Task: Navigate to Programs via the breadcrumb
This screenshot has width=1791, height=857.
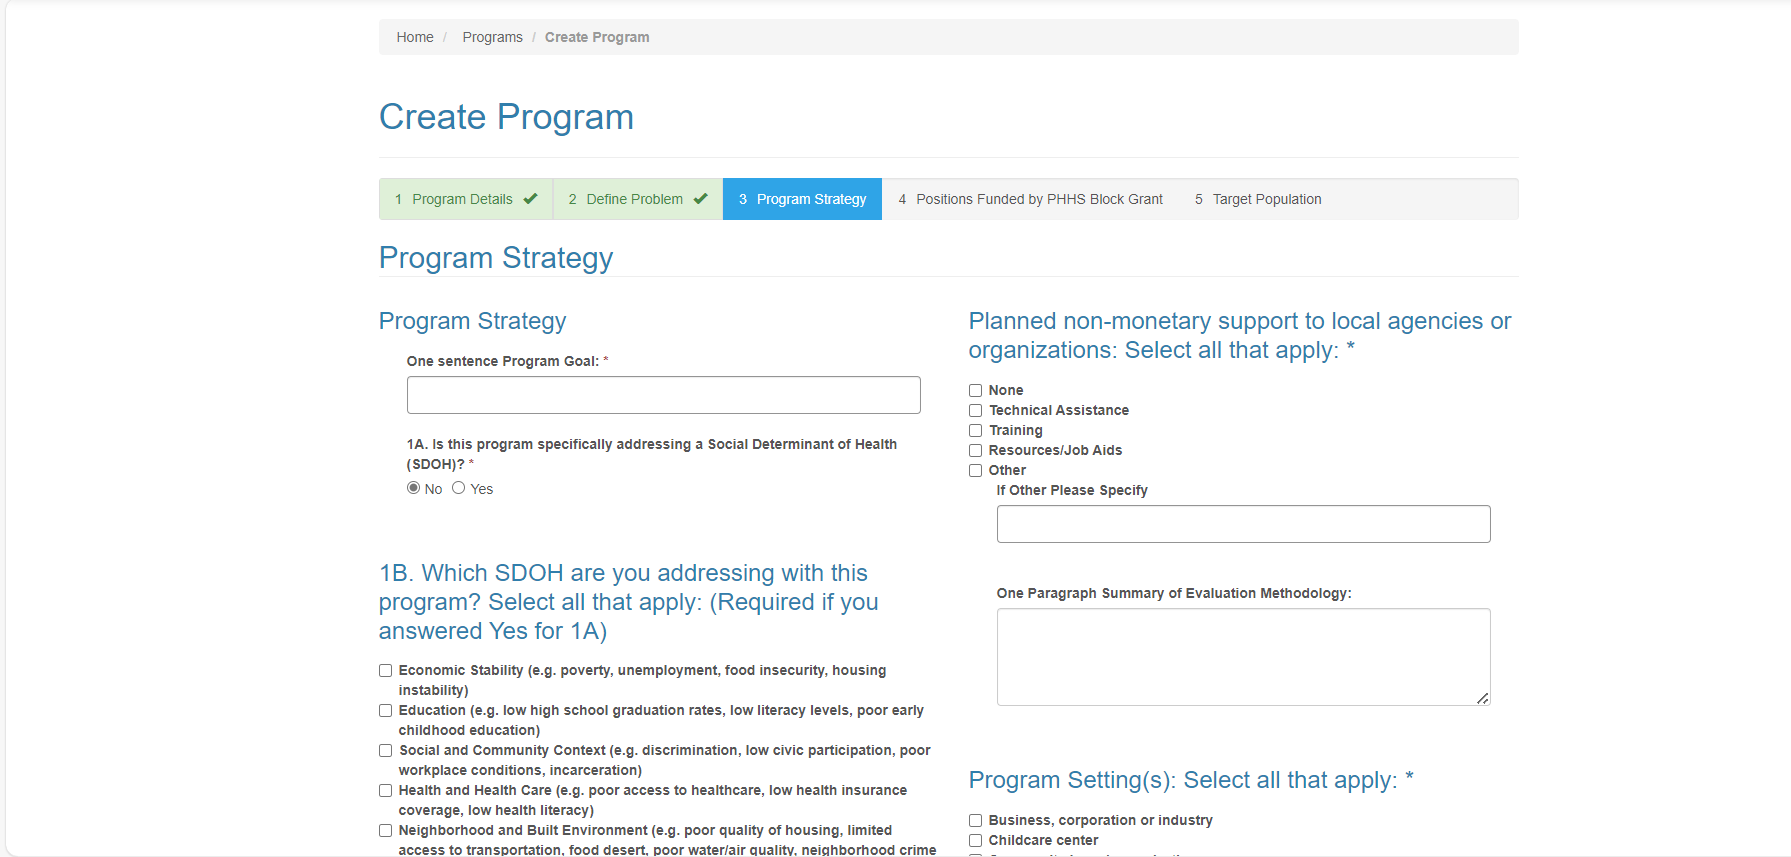Action: 492,37
